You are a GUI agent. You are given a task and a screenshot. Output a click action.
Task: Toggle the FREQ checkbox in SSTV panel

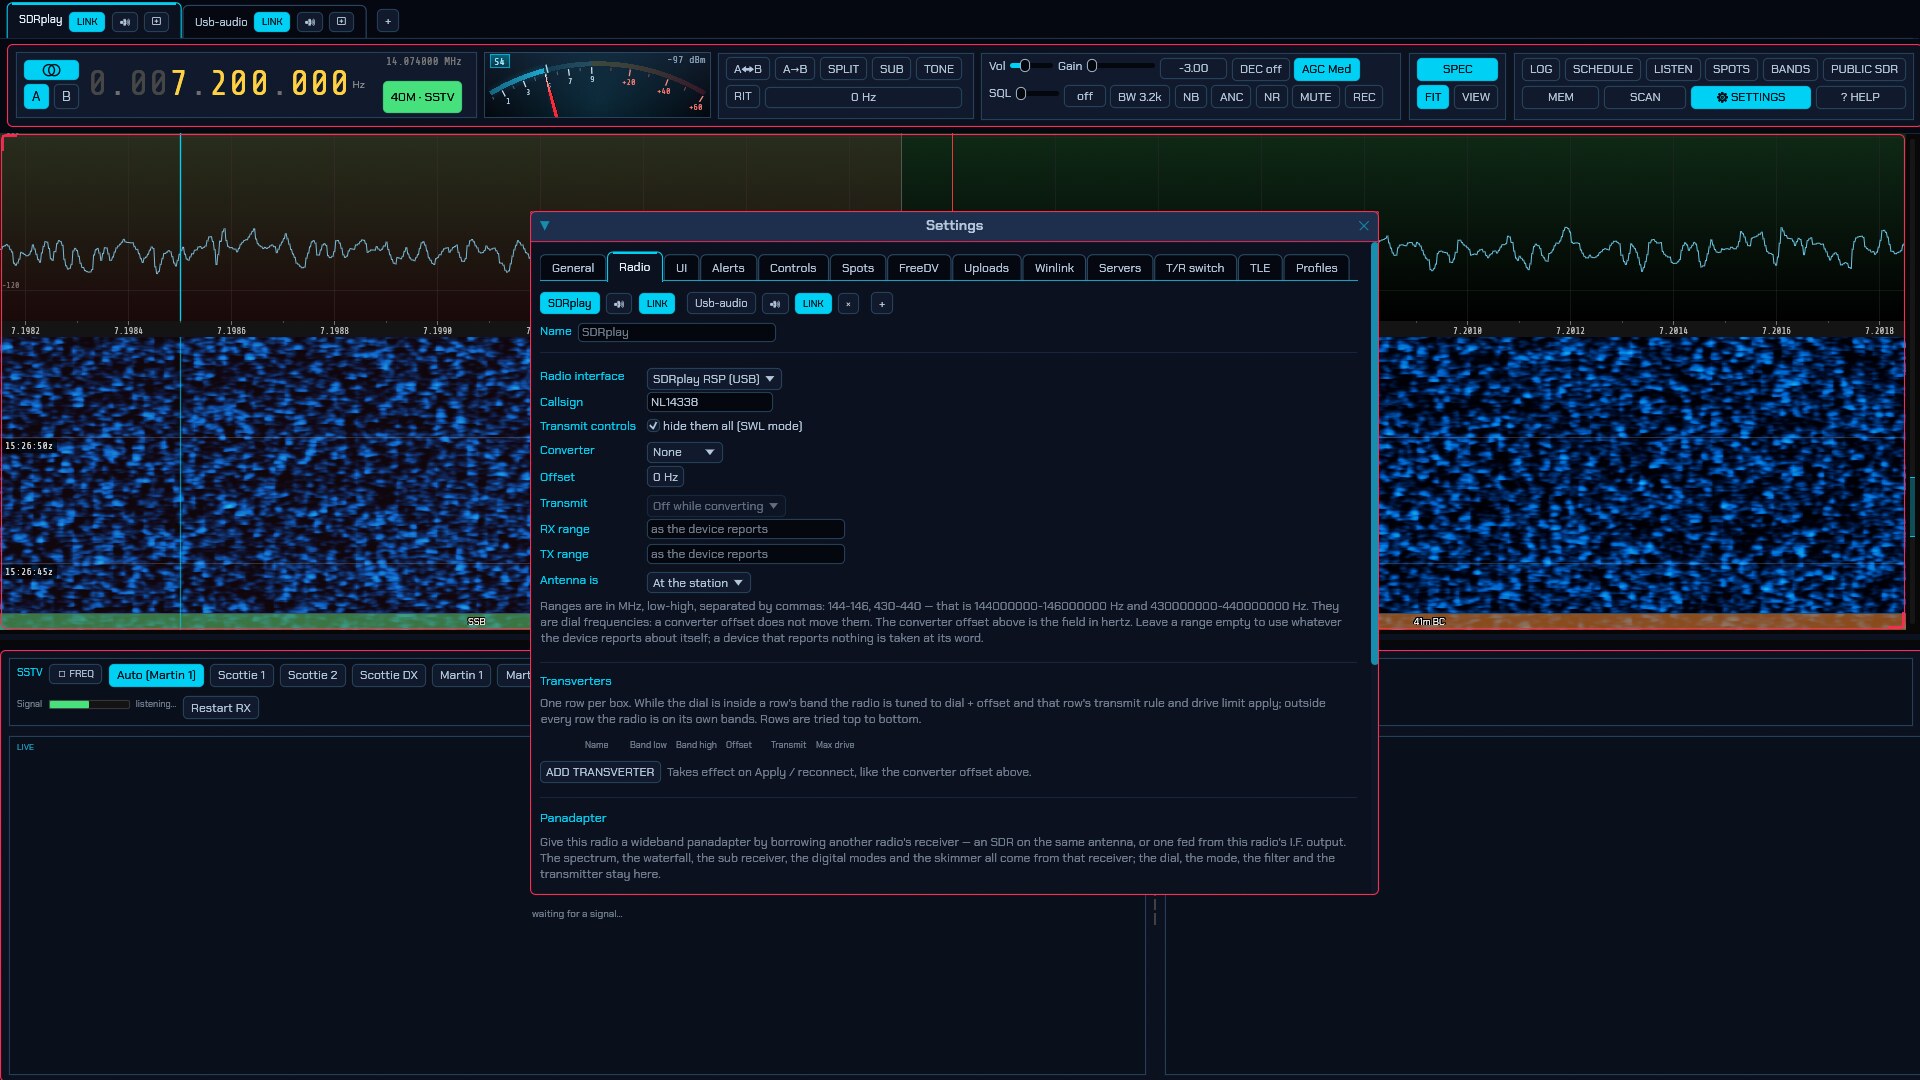tap(76, 674)
